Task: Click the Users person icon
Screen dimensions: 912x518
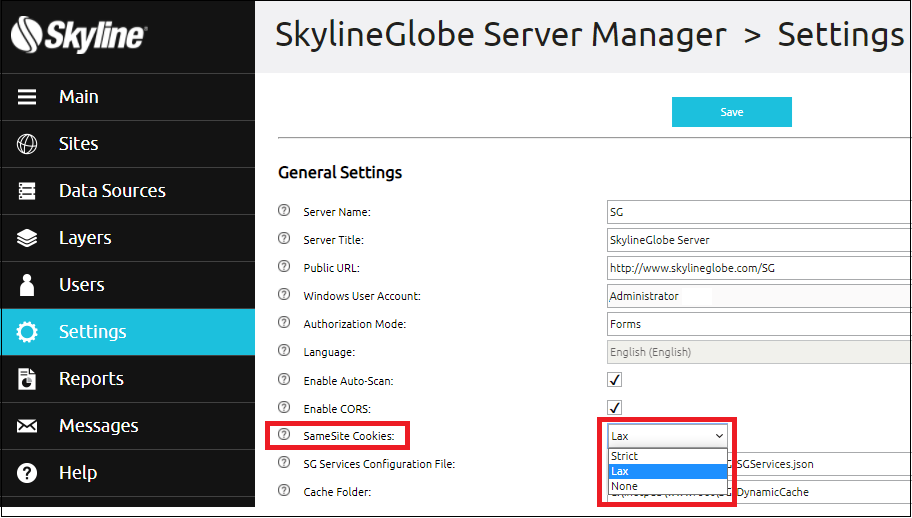Action: coord(27,285)
